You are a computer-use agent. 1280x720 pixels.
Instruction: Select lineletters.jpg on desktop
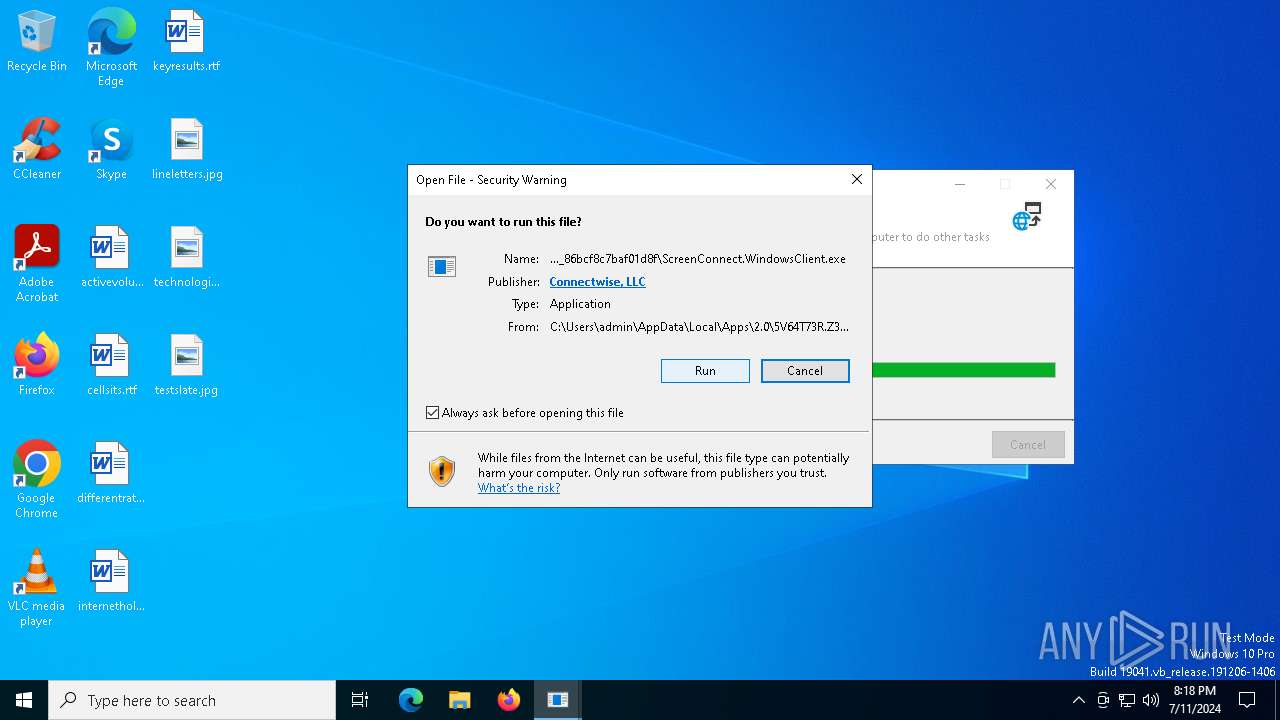point(187,150)
